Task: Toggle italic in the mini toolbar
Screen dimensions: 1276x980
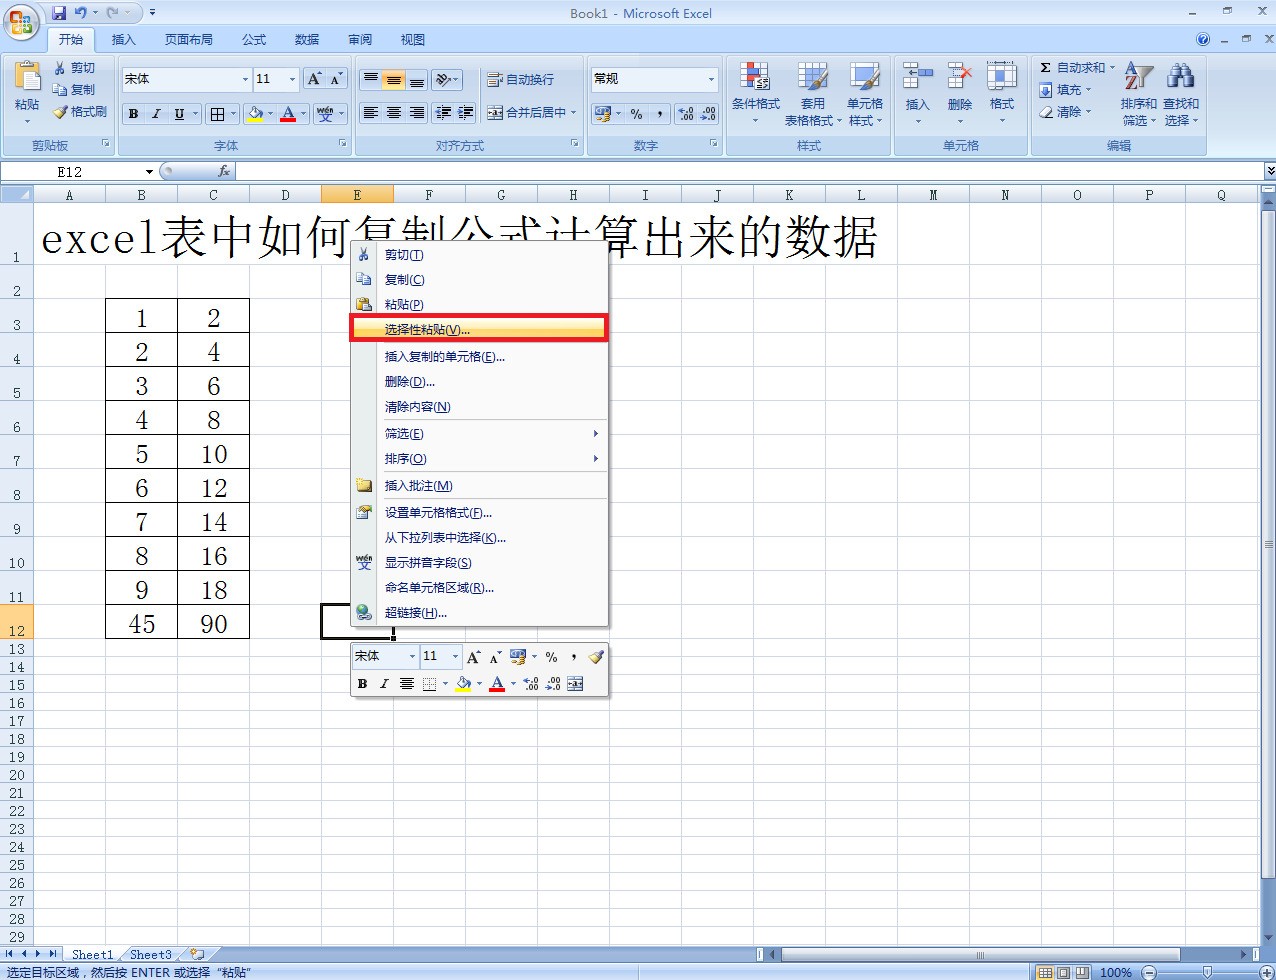Action: click(x=384, y=684)
